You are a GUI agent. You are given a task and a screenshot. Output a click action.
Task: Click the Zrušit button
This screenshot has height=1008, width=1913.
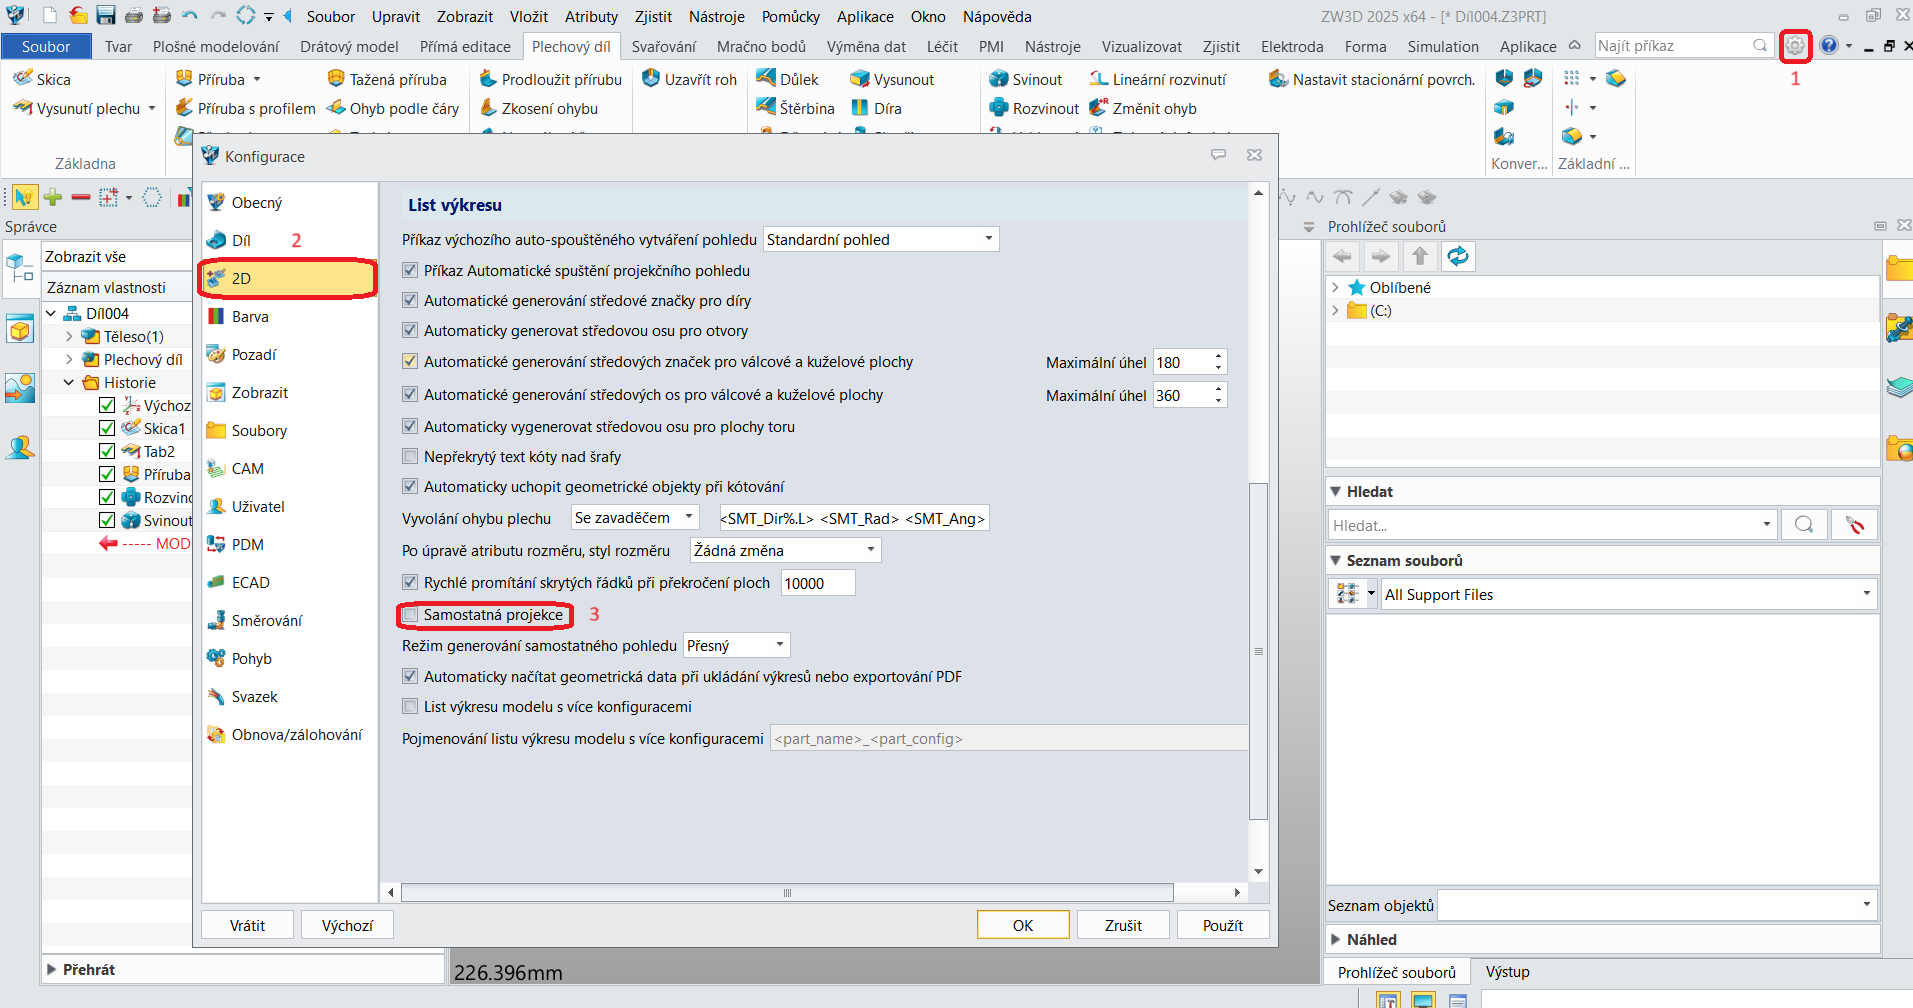[x=1123, y=925]
